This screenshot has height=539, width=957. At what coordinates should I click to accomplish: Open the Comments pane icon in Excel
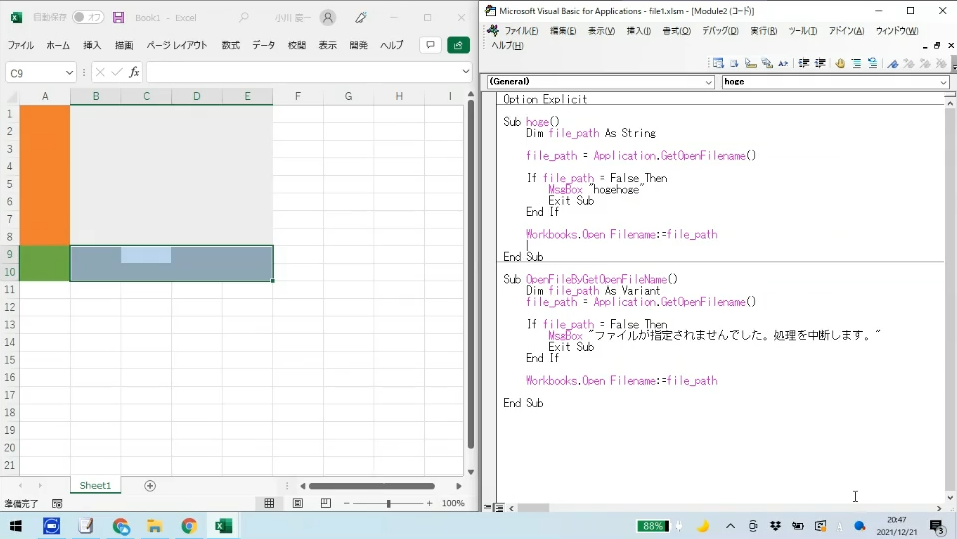tap(430, 45)
